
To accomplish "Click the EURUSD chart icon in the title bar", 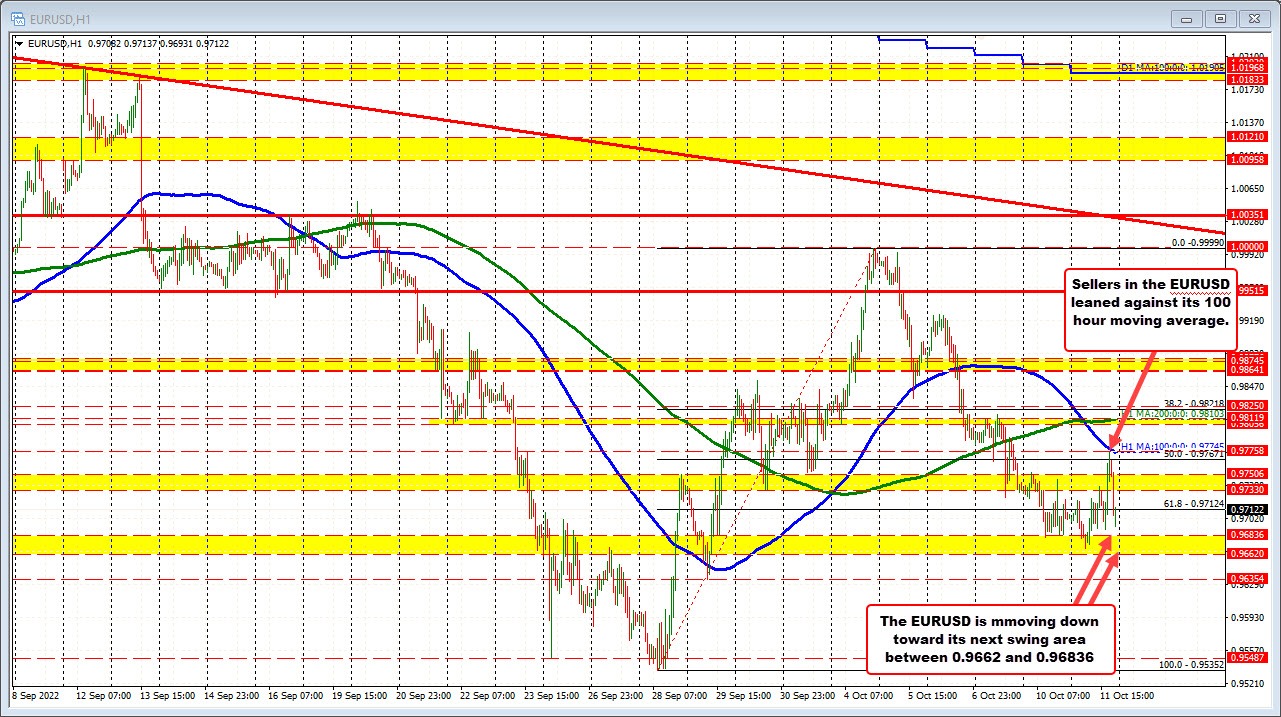I will pyautogui.click(x=16, y=18).
